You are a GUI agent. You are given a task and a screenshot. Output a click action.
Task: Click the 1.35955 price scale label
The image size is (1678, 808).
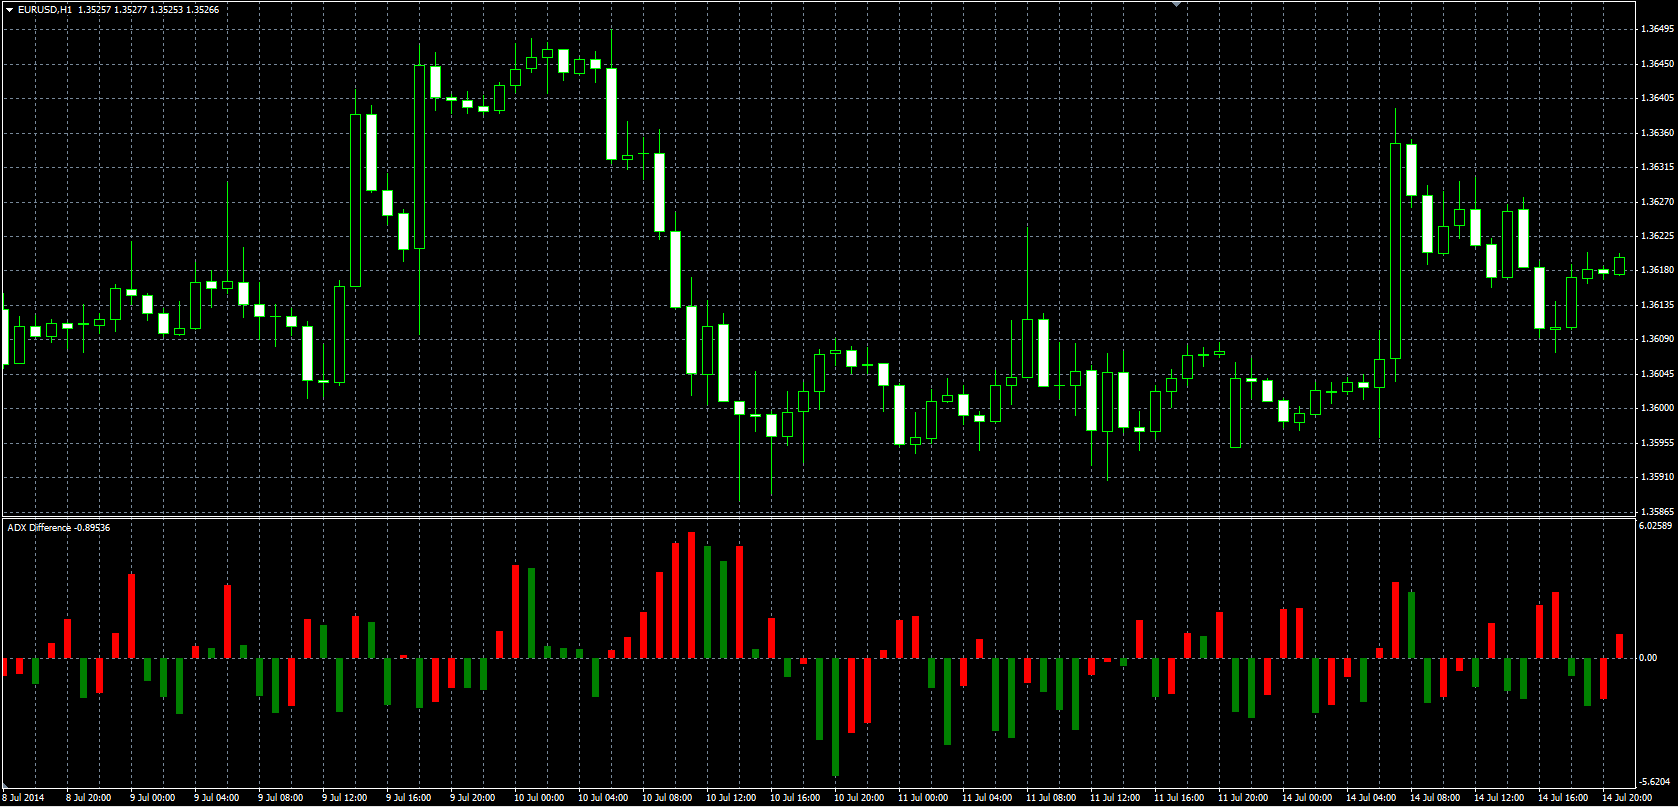(1657, 443)
